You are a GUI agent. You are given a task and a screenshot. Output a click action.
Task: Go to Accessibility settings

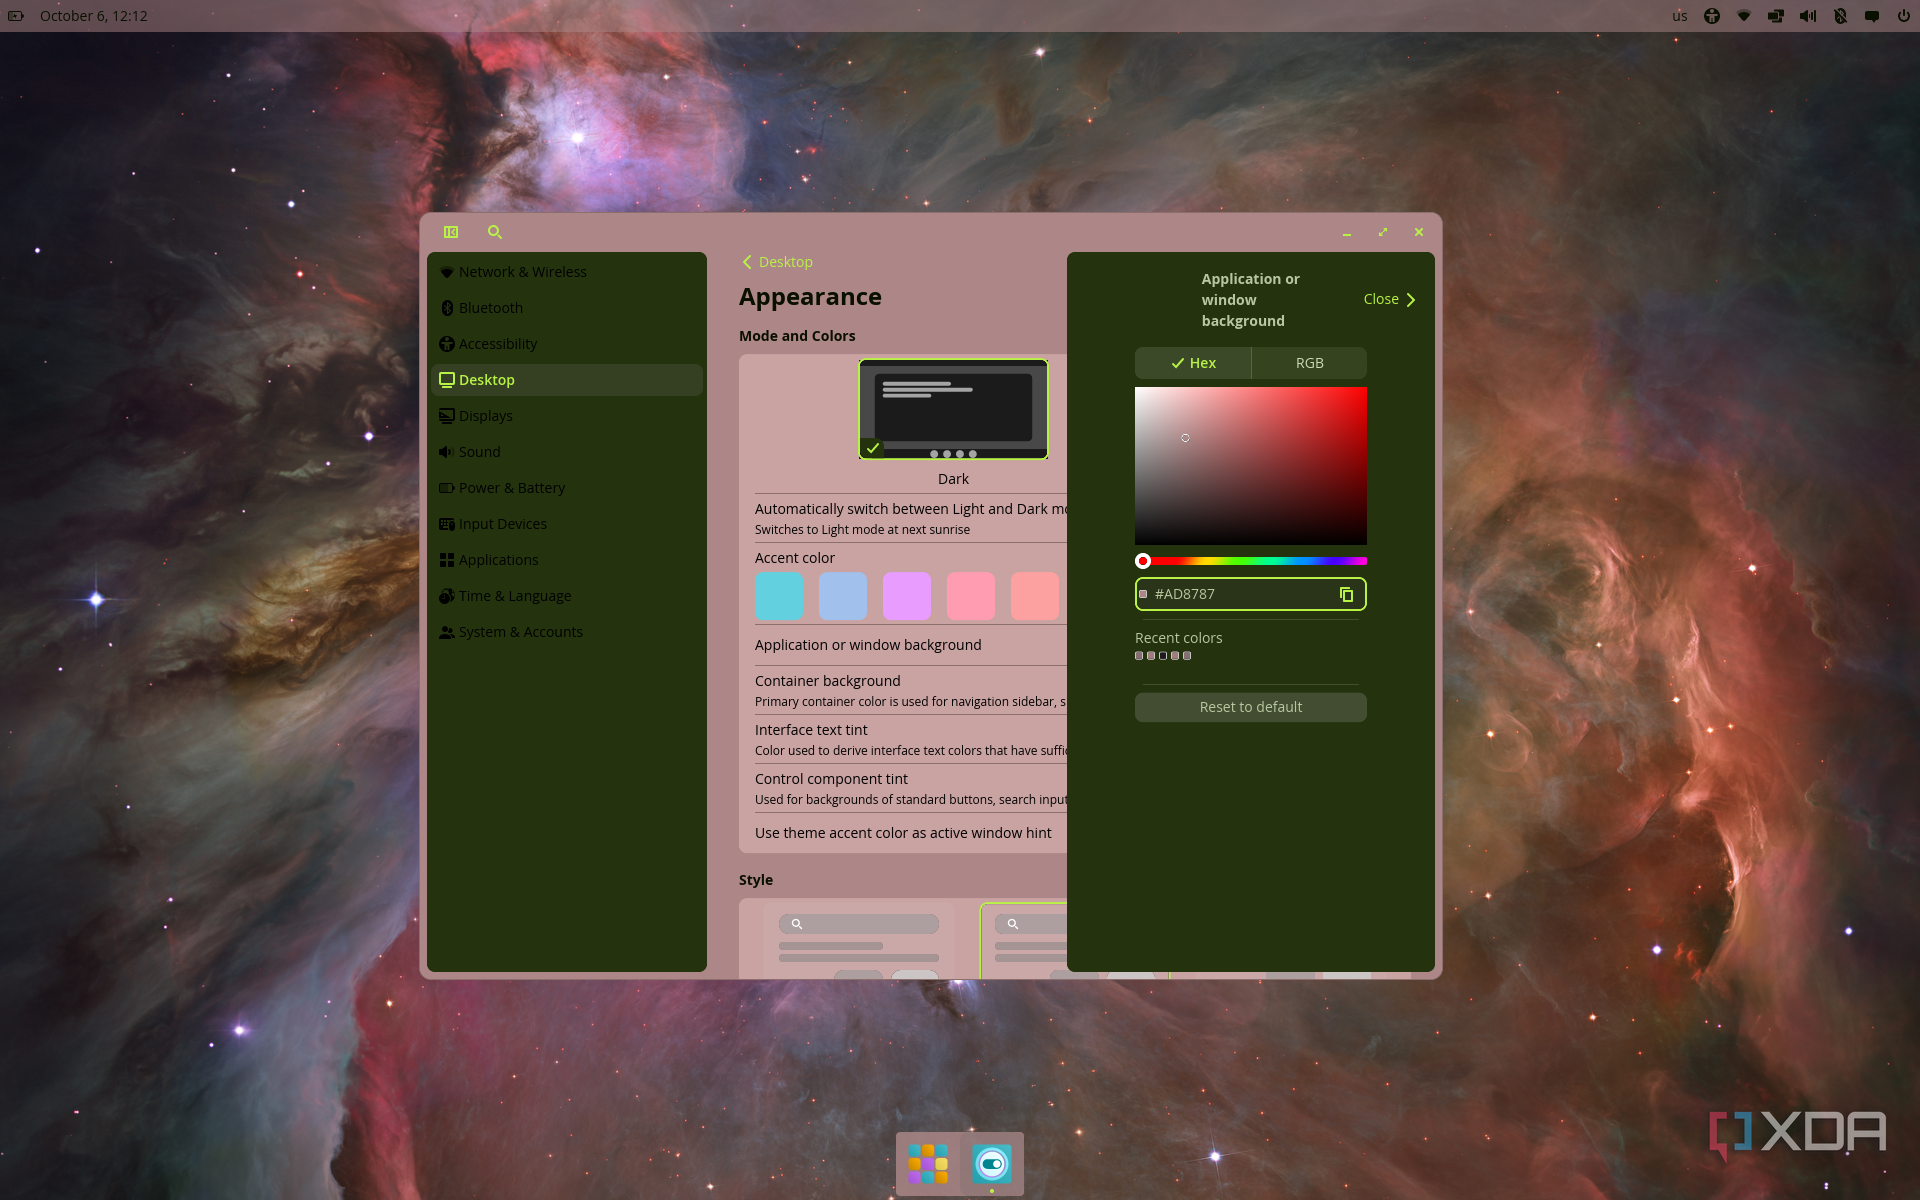click(567, 344)
